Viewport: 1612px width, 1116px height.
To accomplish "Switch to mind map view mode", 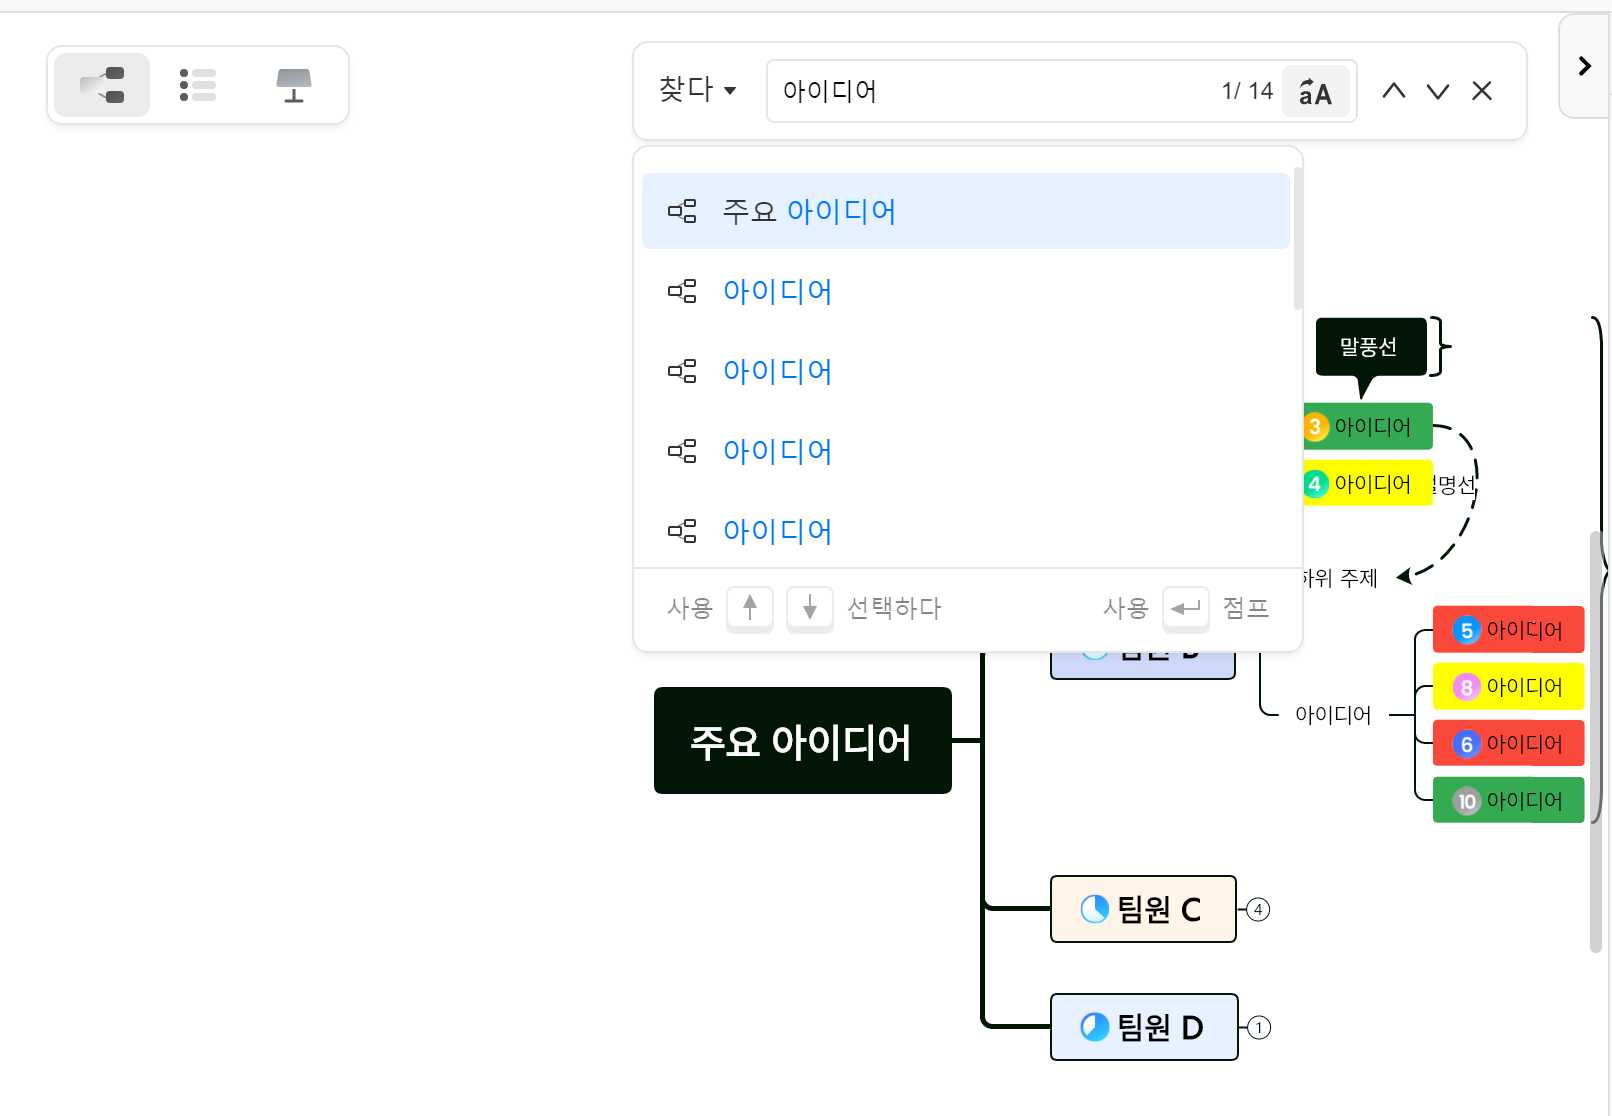I will (102, 85).
